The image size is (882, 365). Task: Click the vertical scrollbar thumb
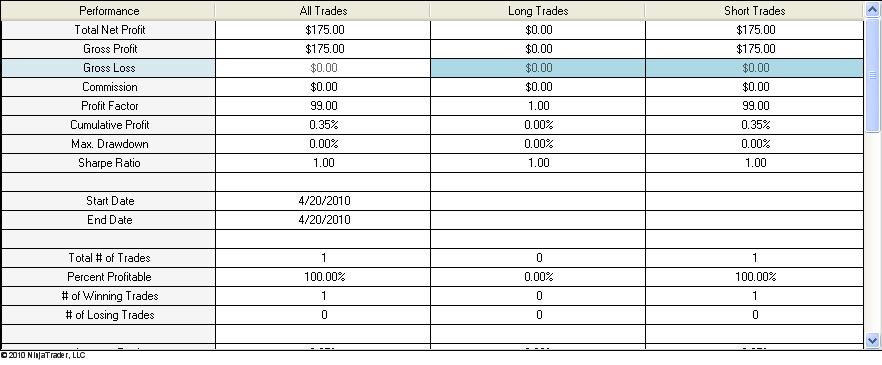[x=872, y=75]
